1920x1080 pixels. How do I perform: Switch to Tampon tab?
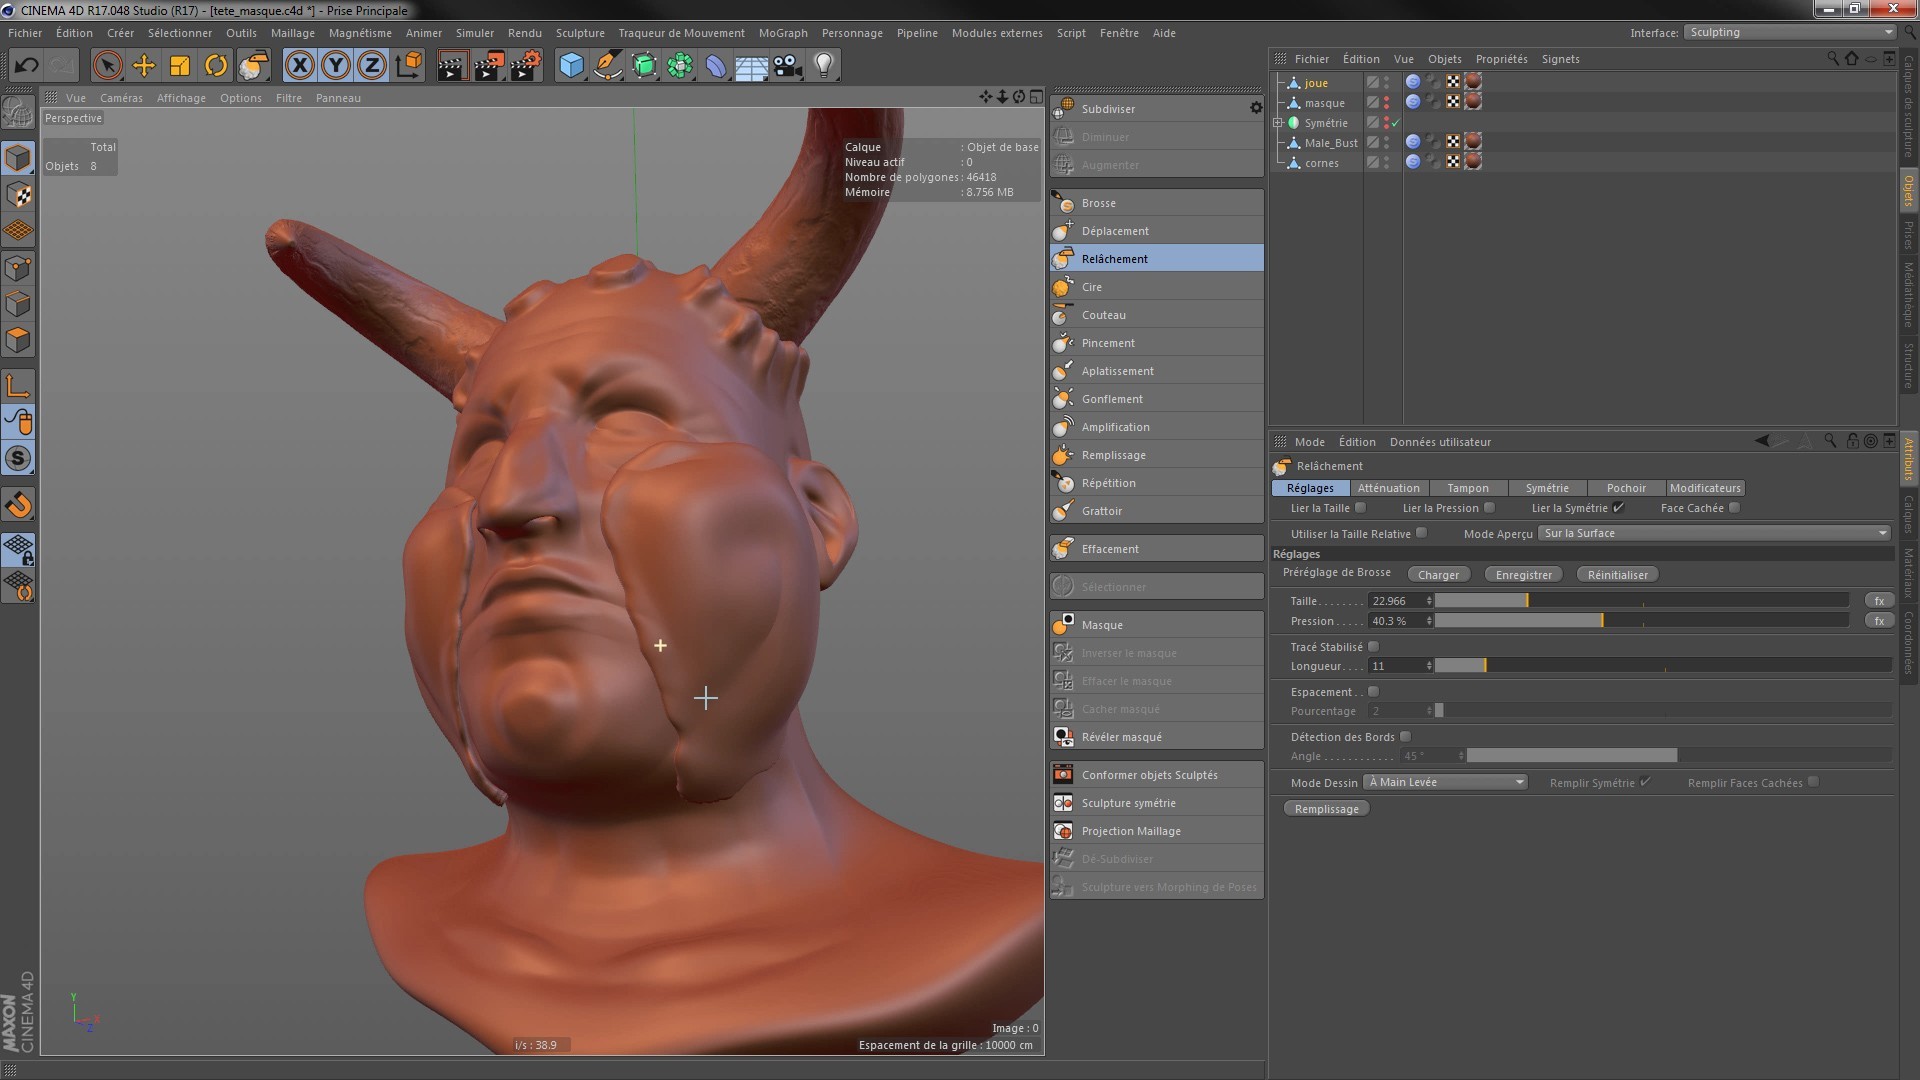pyautogui.click(x=1468, y=488)
